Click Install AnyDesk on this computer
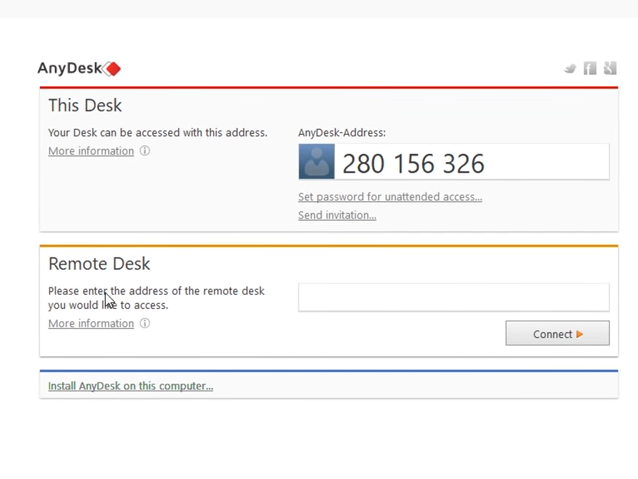Screen dimensions: 638x479 [131, 386]
